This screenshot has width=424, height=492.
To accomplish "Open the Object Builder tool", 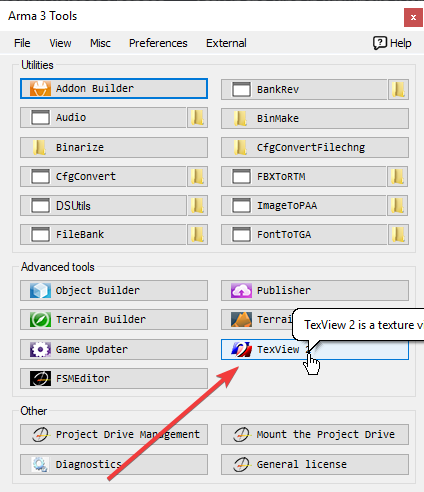I will 114,290.
